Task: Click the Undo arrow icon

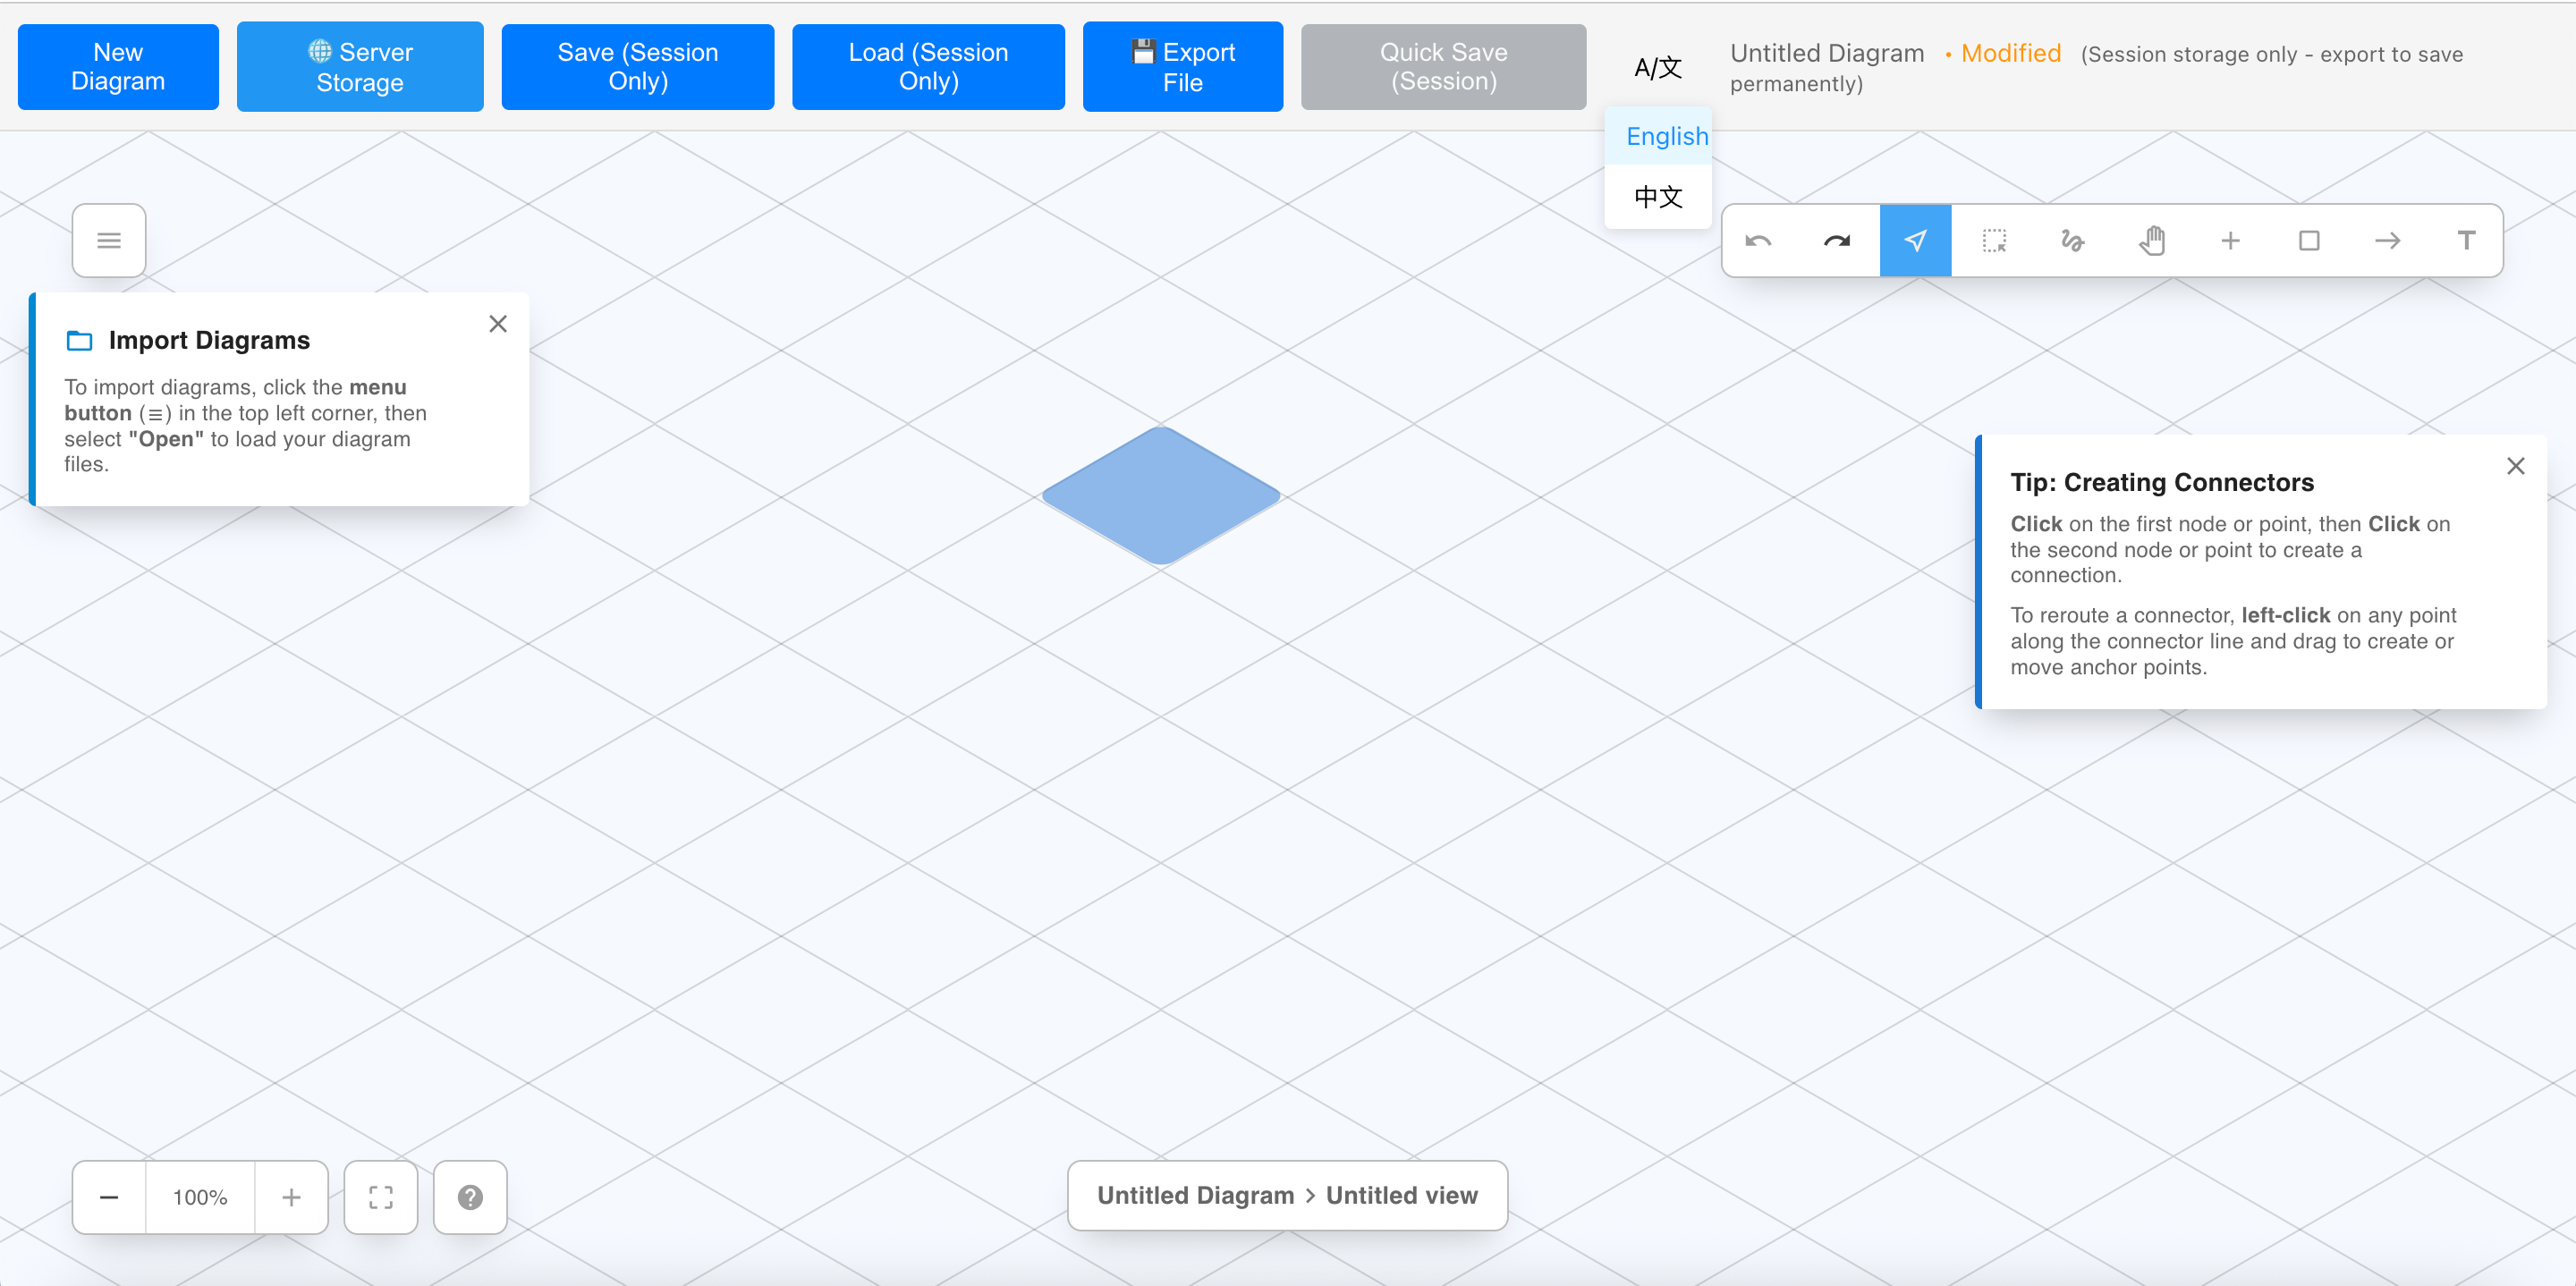Action: click(x=1758, y=241)
